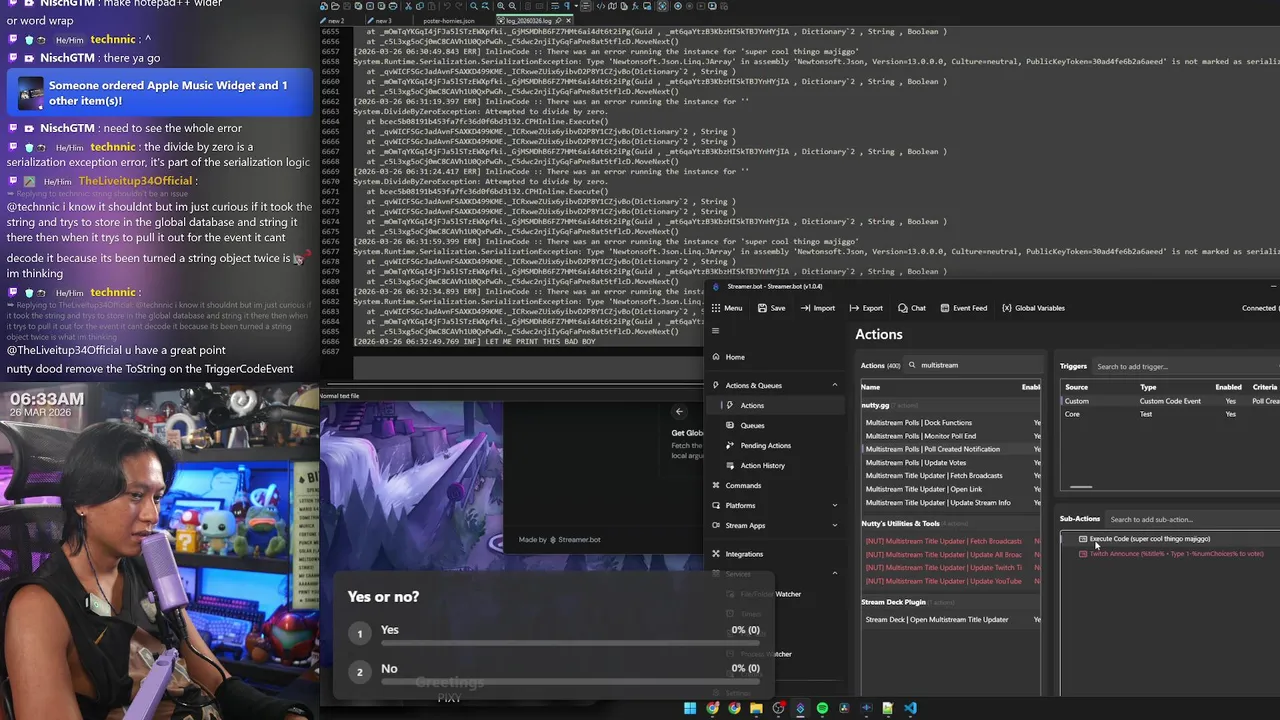Switch to the new 2 tab in Notepad++

coord(333,21)
